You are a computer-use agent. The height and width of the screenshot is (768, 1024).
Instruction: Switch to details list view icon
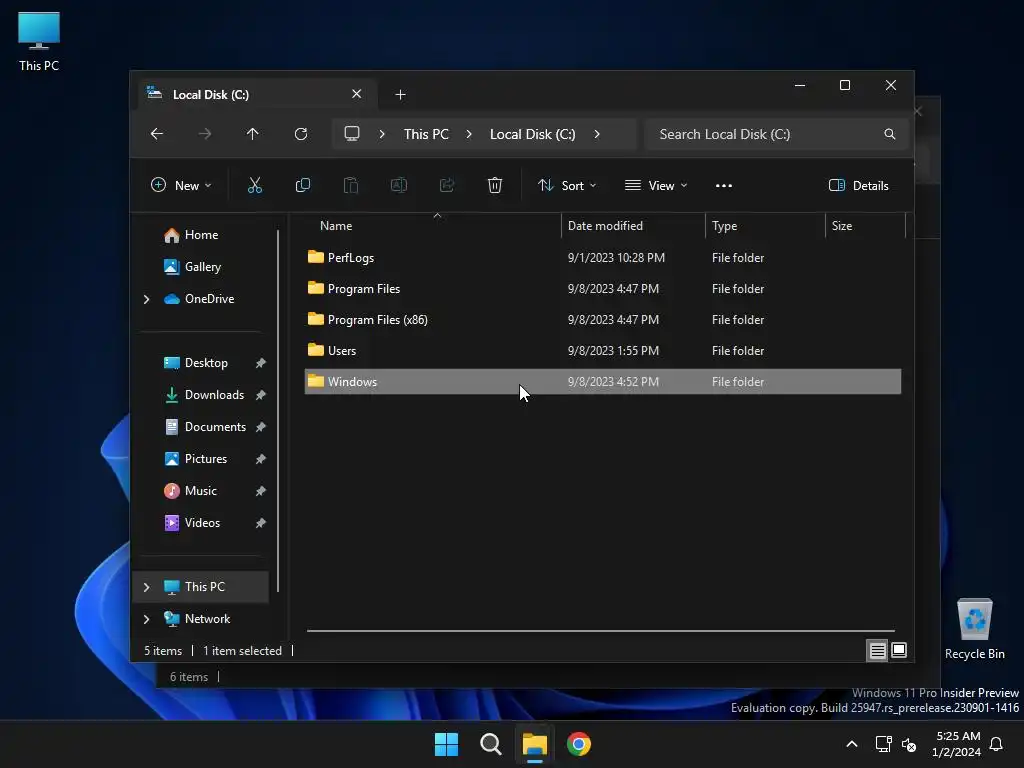point(877,650)
